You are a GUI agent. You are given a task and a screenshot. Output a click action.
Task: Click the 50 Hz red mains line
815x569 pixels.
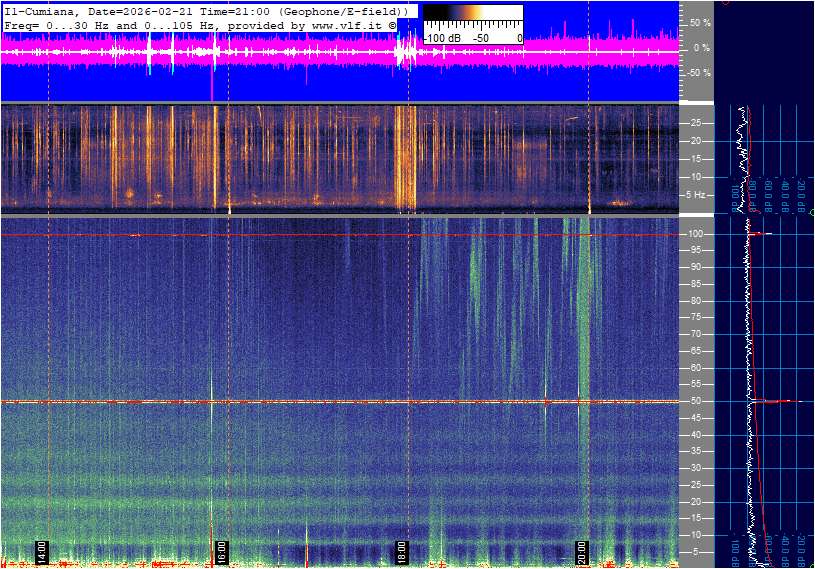point(300,402)
